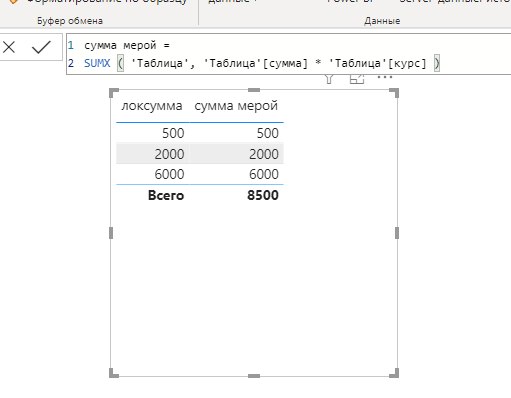
Task: Open the visual's more options ellipsis
Action: (385, 77)
